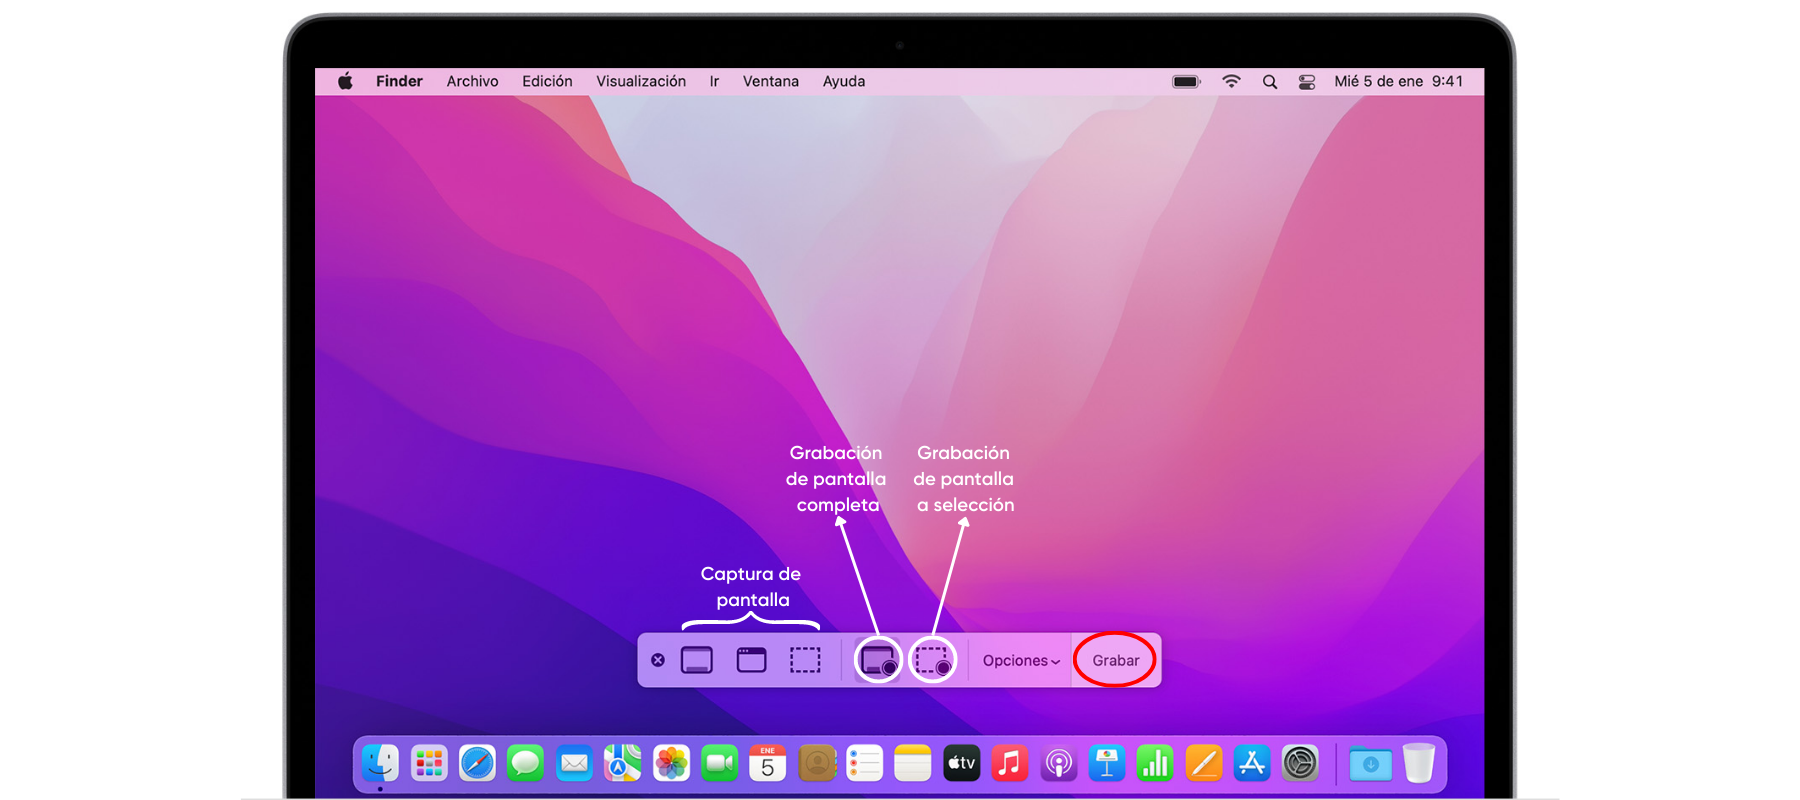Image resolution: width=1800 pixels, height=800 pixels.
Task: Open Music from the Dock
Action: tap(1010, 765)
